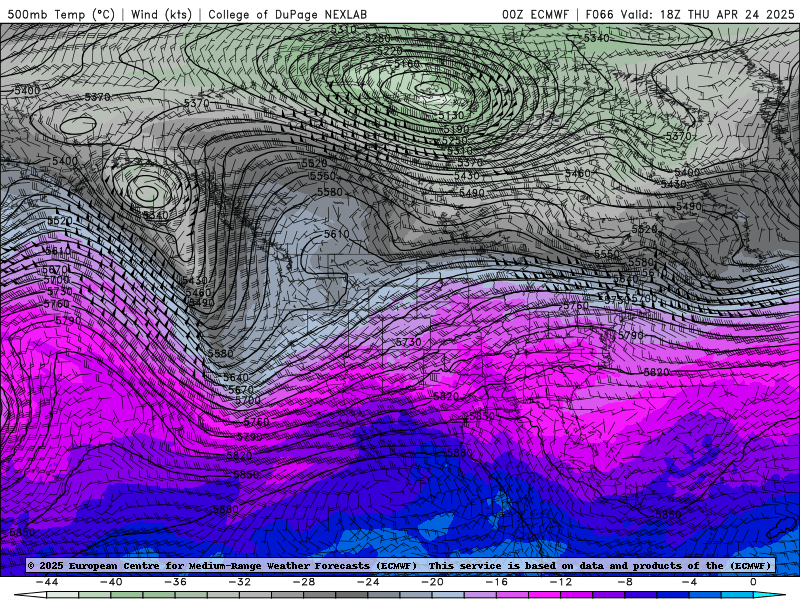Screen dimensions: 800x600
Task: Click the 5190 height contour label
Action: [x=455, y=129]
